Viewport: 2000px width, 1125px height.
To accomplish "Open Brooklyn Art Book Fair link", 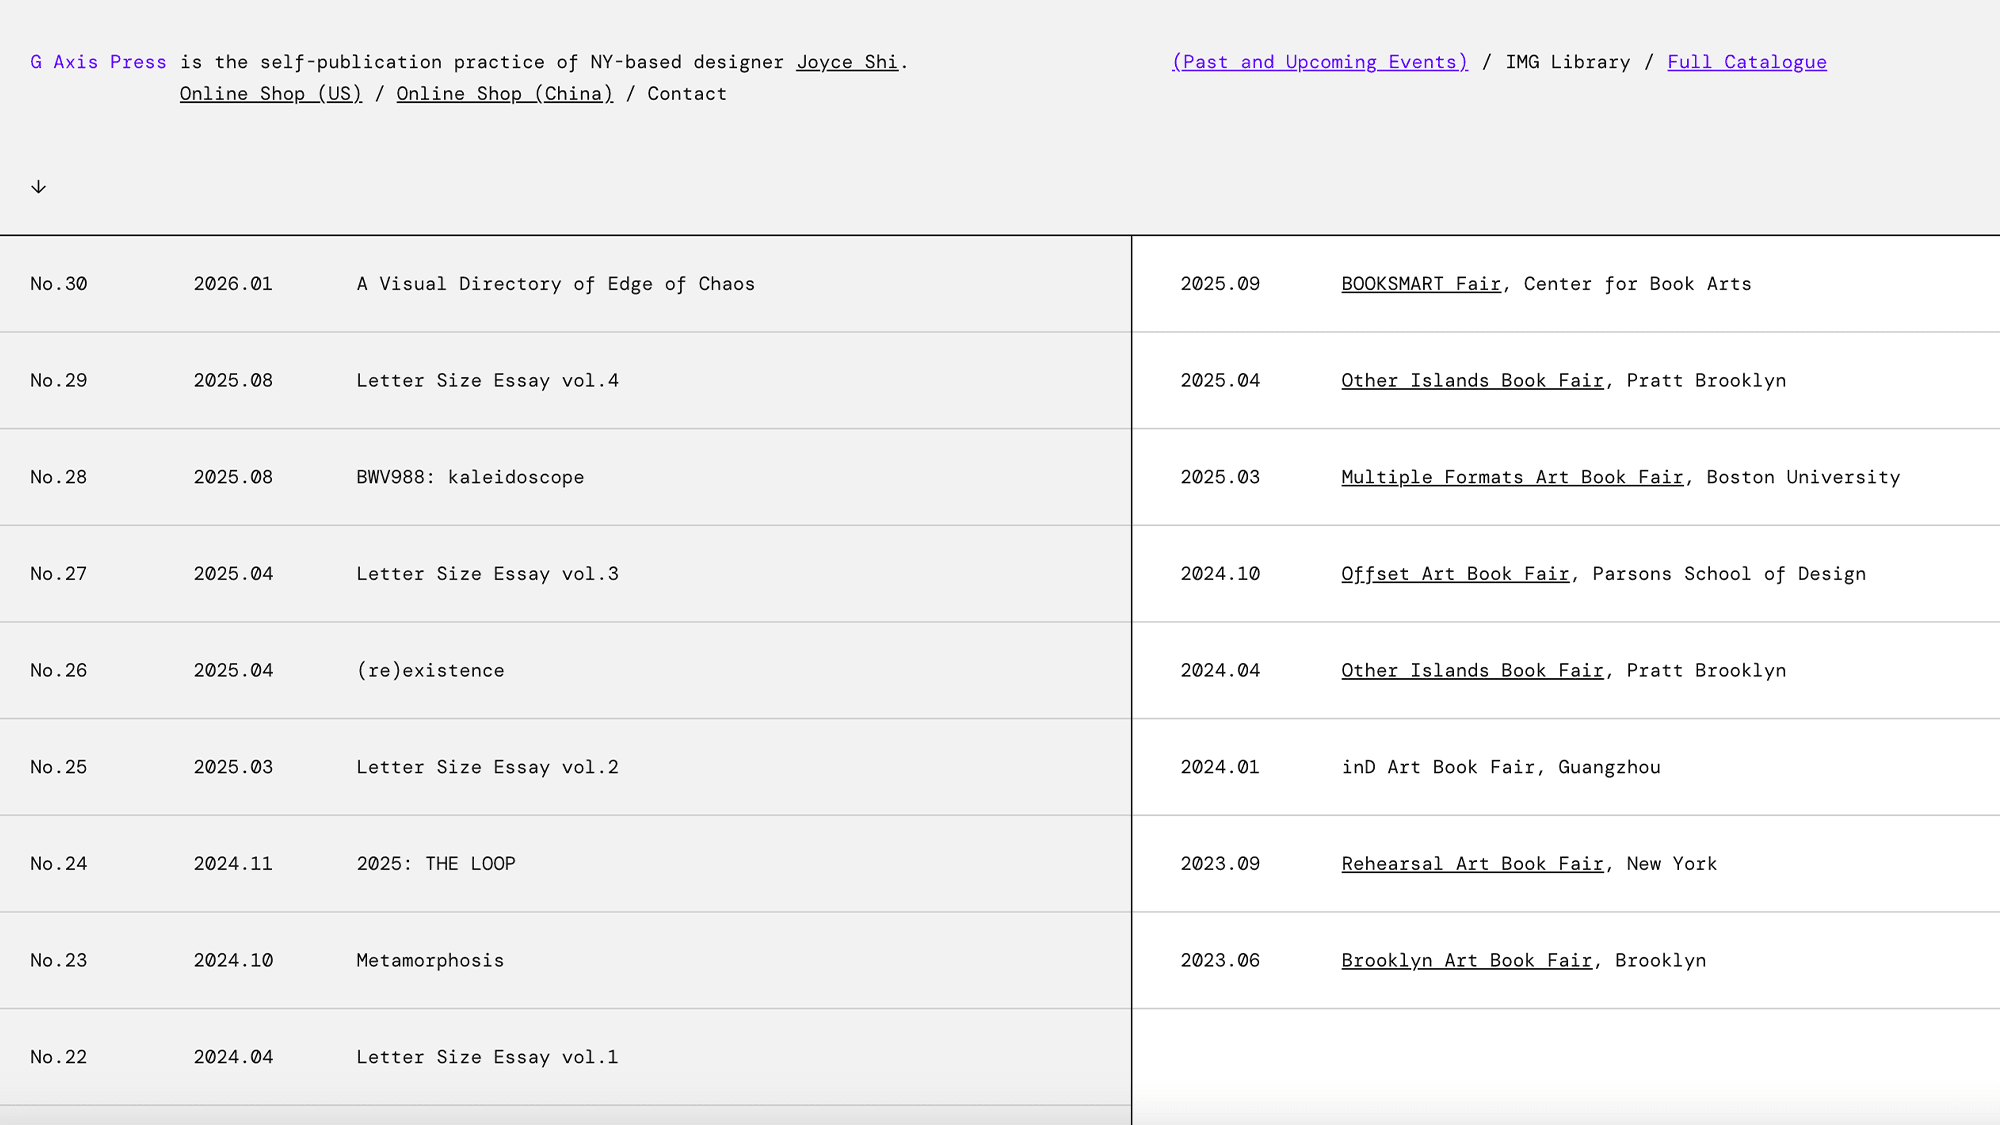I will (x=1465, y=961).
